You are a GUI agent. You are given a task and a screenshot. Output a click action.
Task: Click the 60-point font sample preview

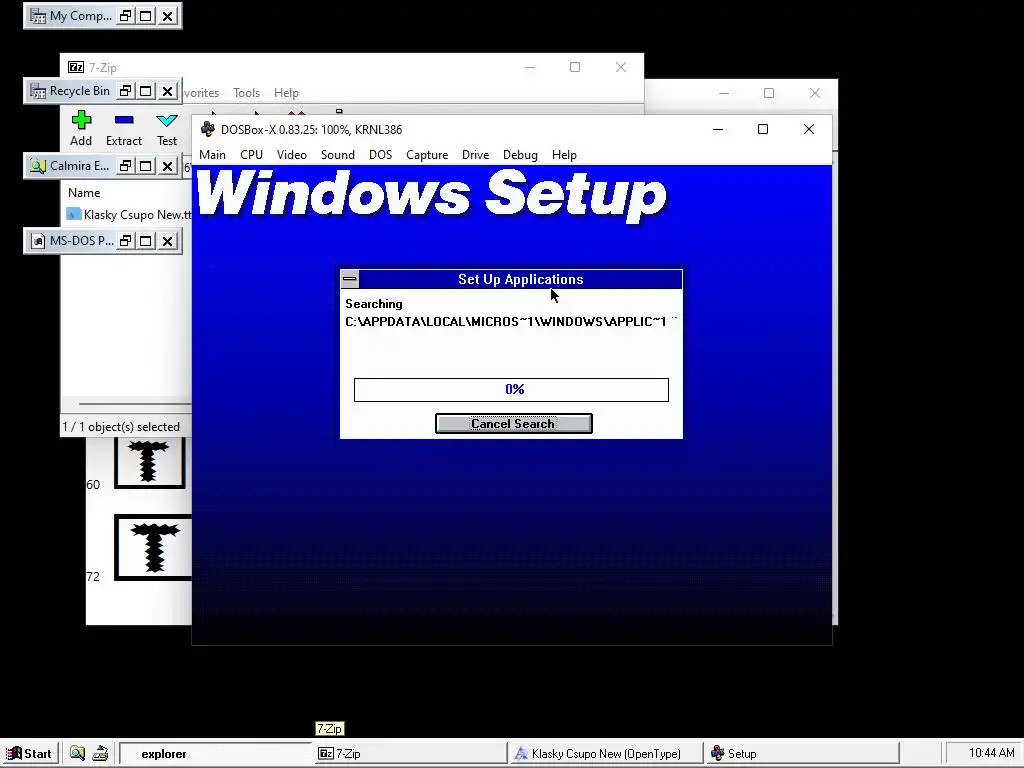(150, 464)
